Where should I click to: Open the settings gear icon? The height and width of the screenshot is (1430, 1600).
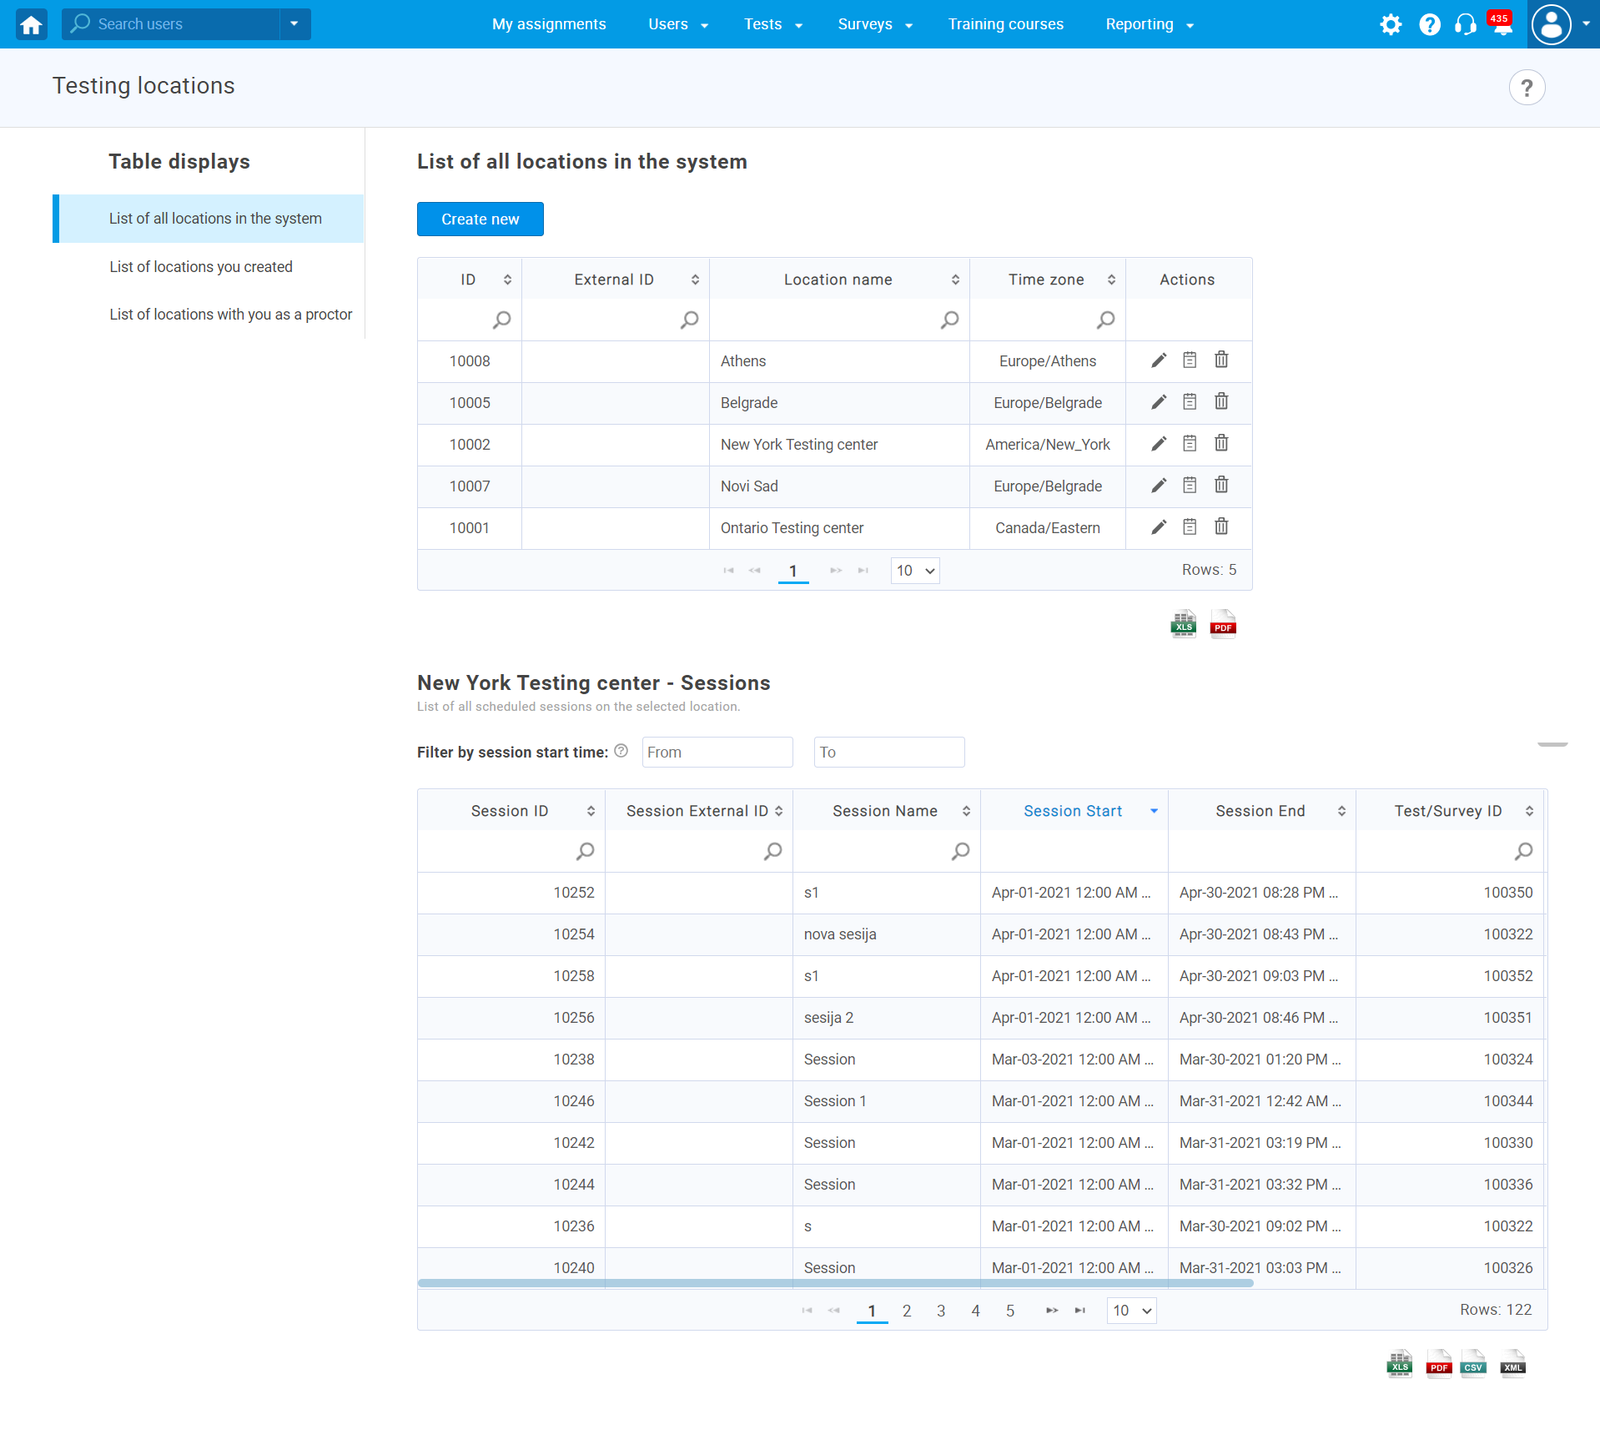click(x=1390, y=24)
